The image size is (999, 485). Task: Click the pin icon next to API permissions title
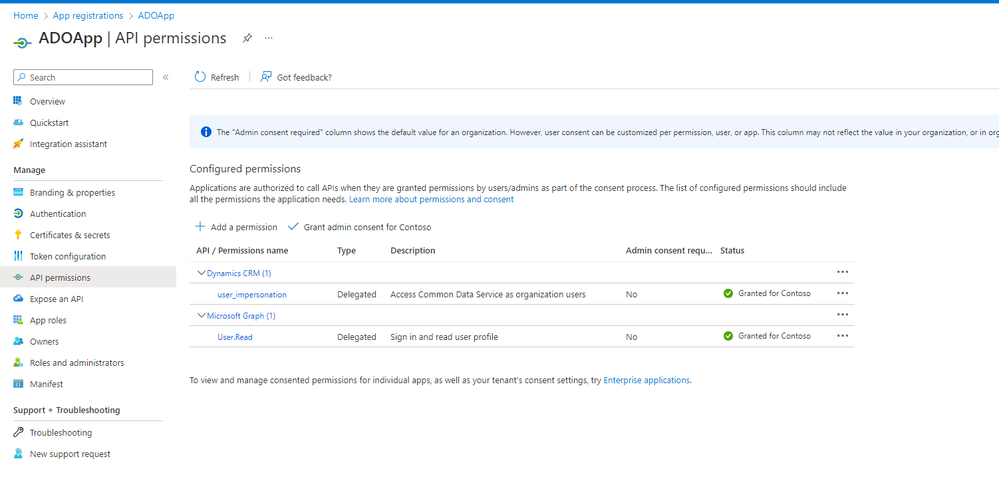pyautogui.click(x=247, y=38)
